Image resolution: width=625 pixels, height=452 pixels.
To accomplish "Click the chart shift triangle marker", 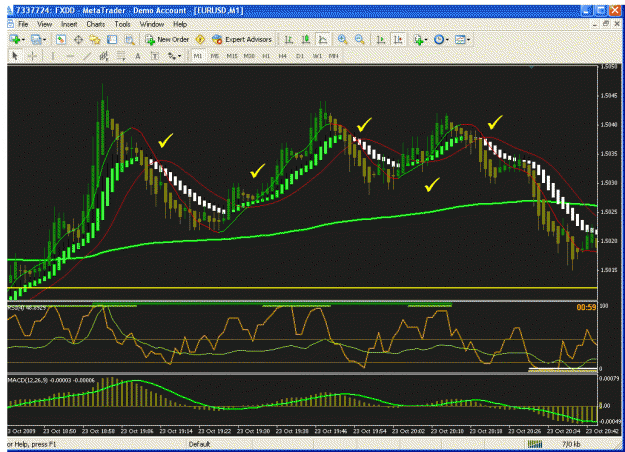I will [x=531, y=67].
